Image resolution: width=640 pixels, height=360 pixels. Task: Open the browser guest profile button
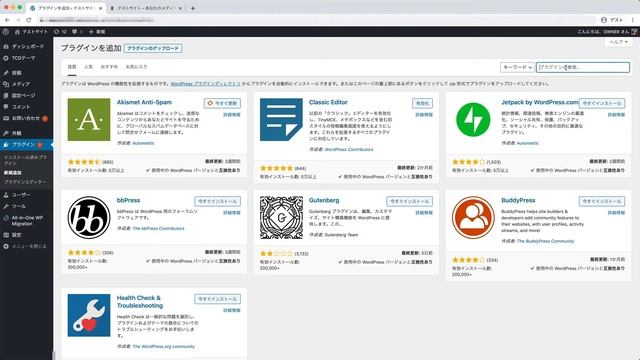(x=612, y=20)
